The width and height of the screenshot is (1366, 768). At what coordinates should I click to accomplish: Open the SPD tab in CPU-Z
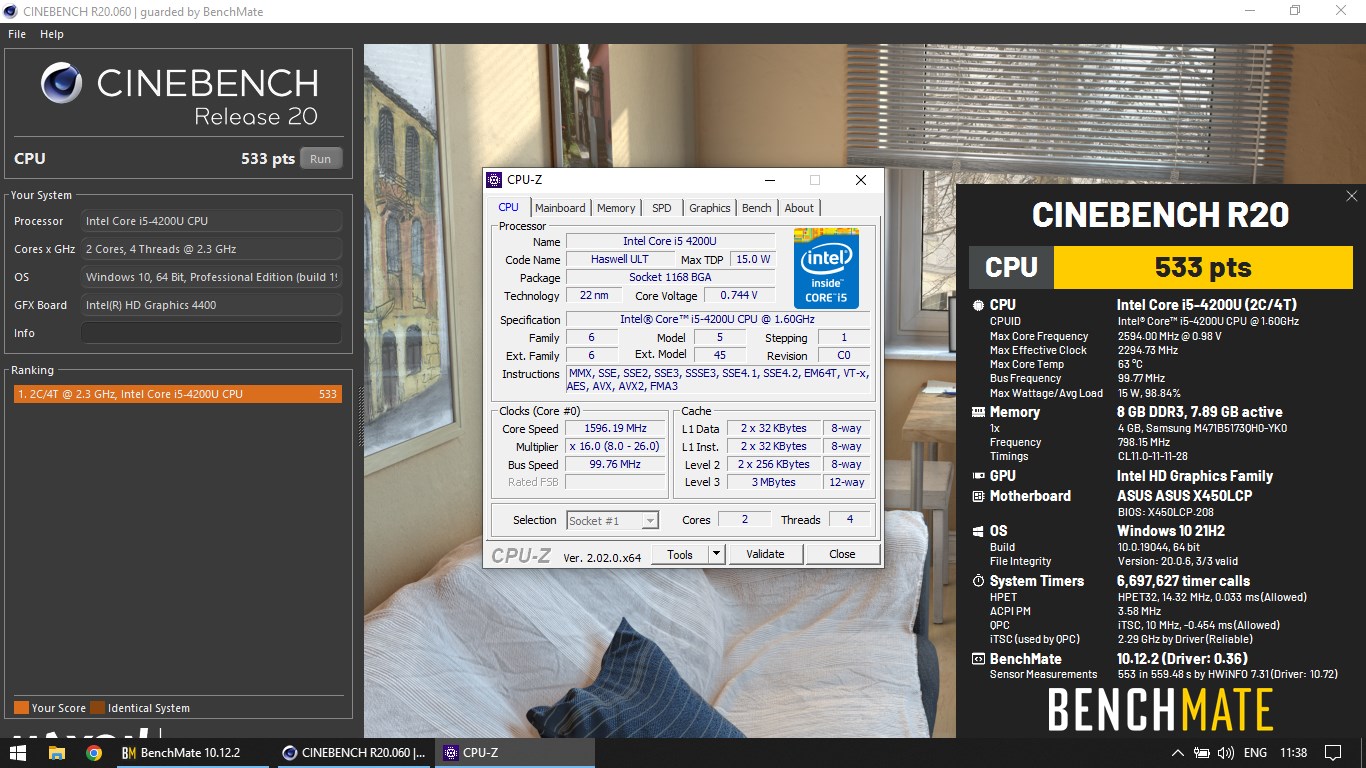pyautogui.click(x=662, y=208)
